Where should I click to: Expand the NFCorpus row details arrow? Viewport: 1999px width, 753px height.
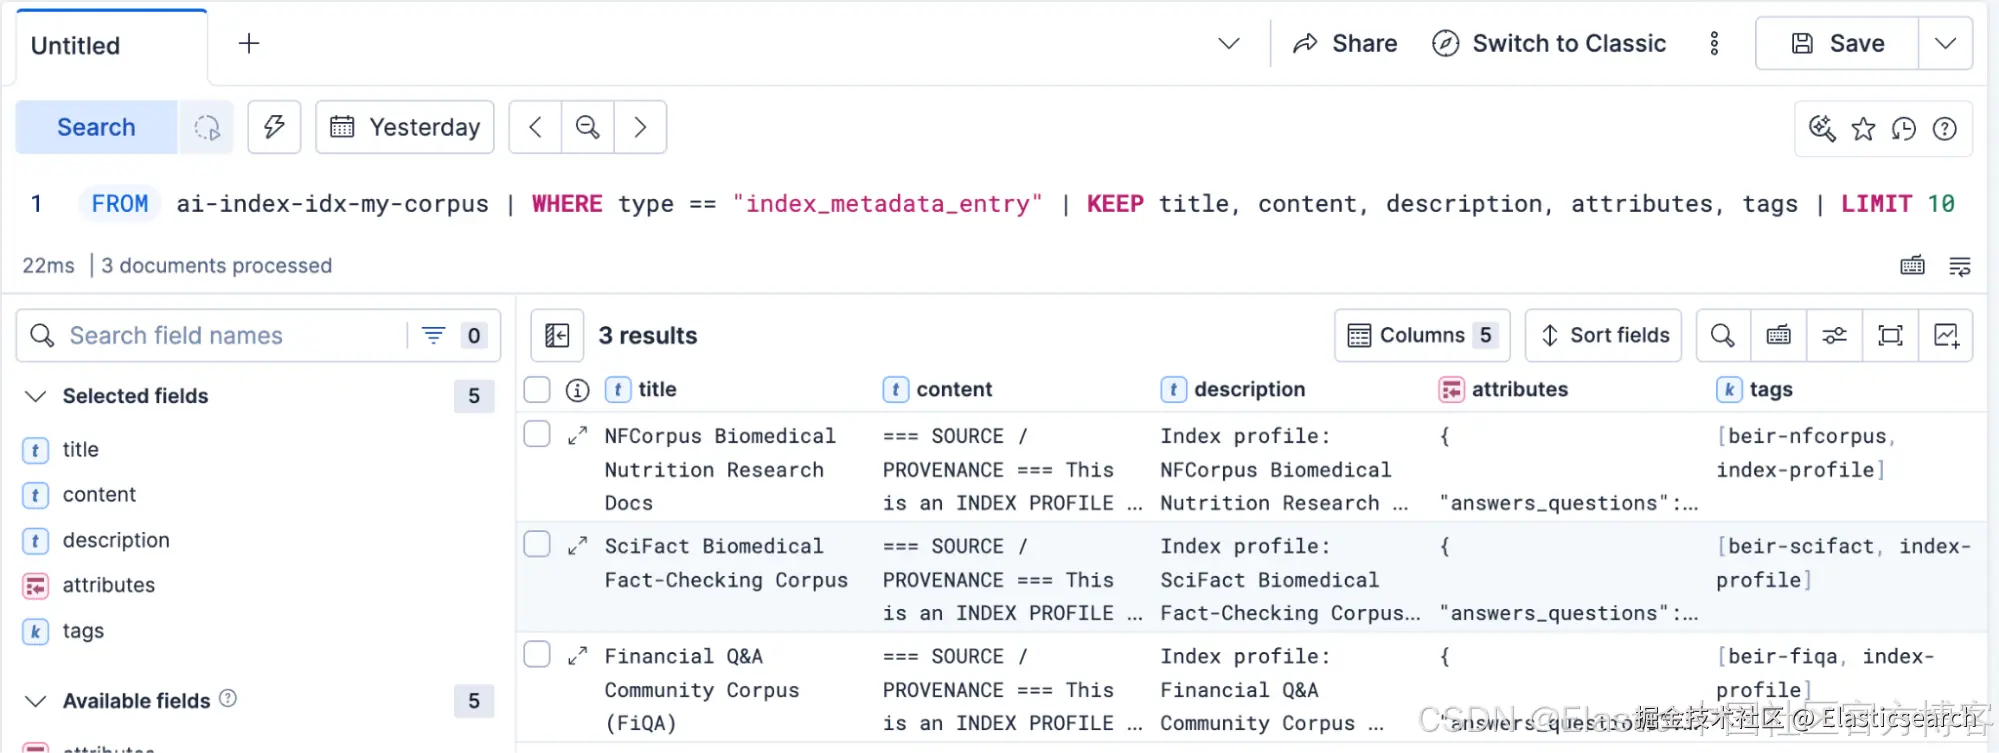click(577, 436)
